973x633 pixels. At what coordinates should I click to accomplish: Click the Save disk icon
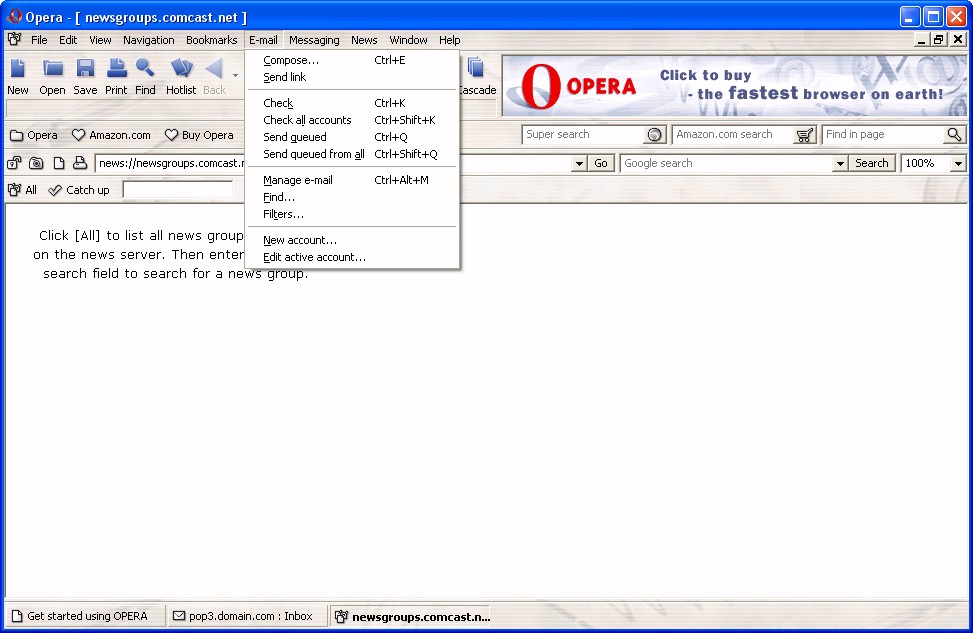[85, 69]
